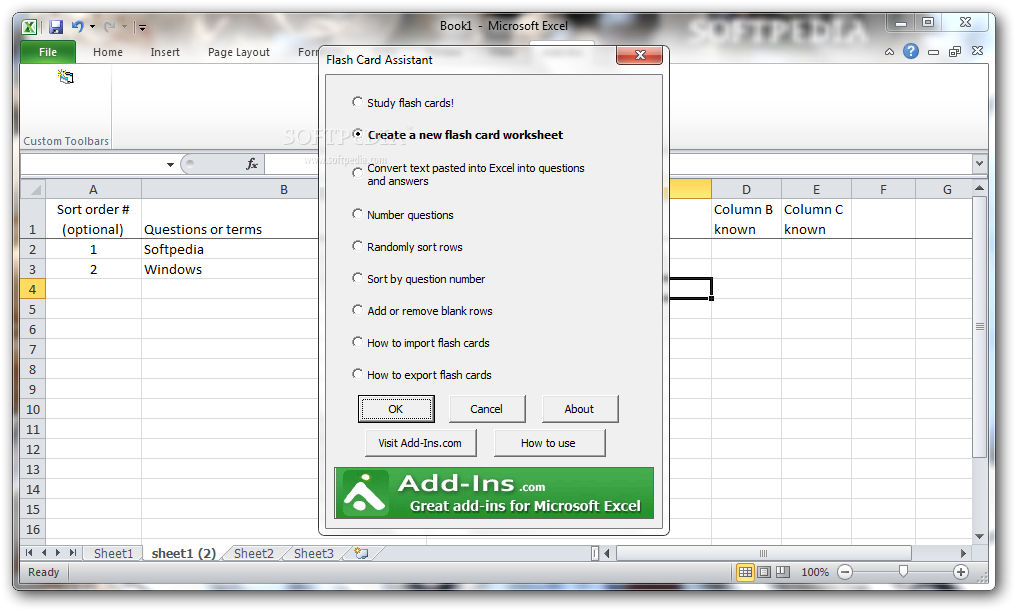Click the Add-Ins.com green banner

(494, 493)
